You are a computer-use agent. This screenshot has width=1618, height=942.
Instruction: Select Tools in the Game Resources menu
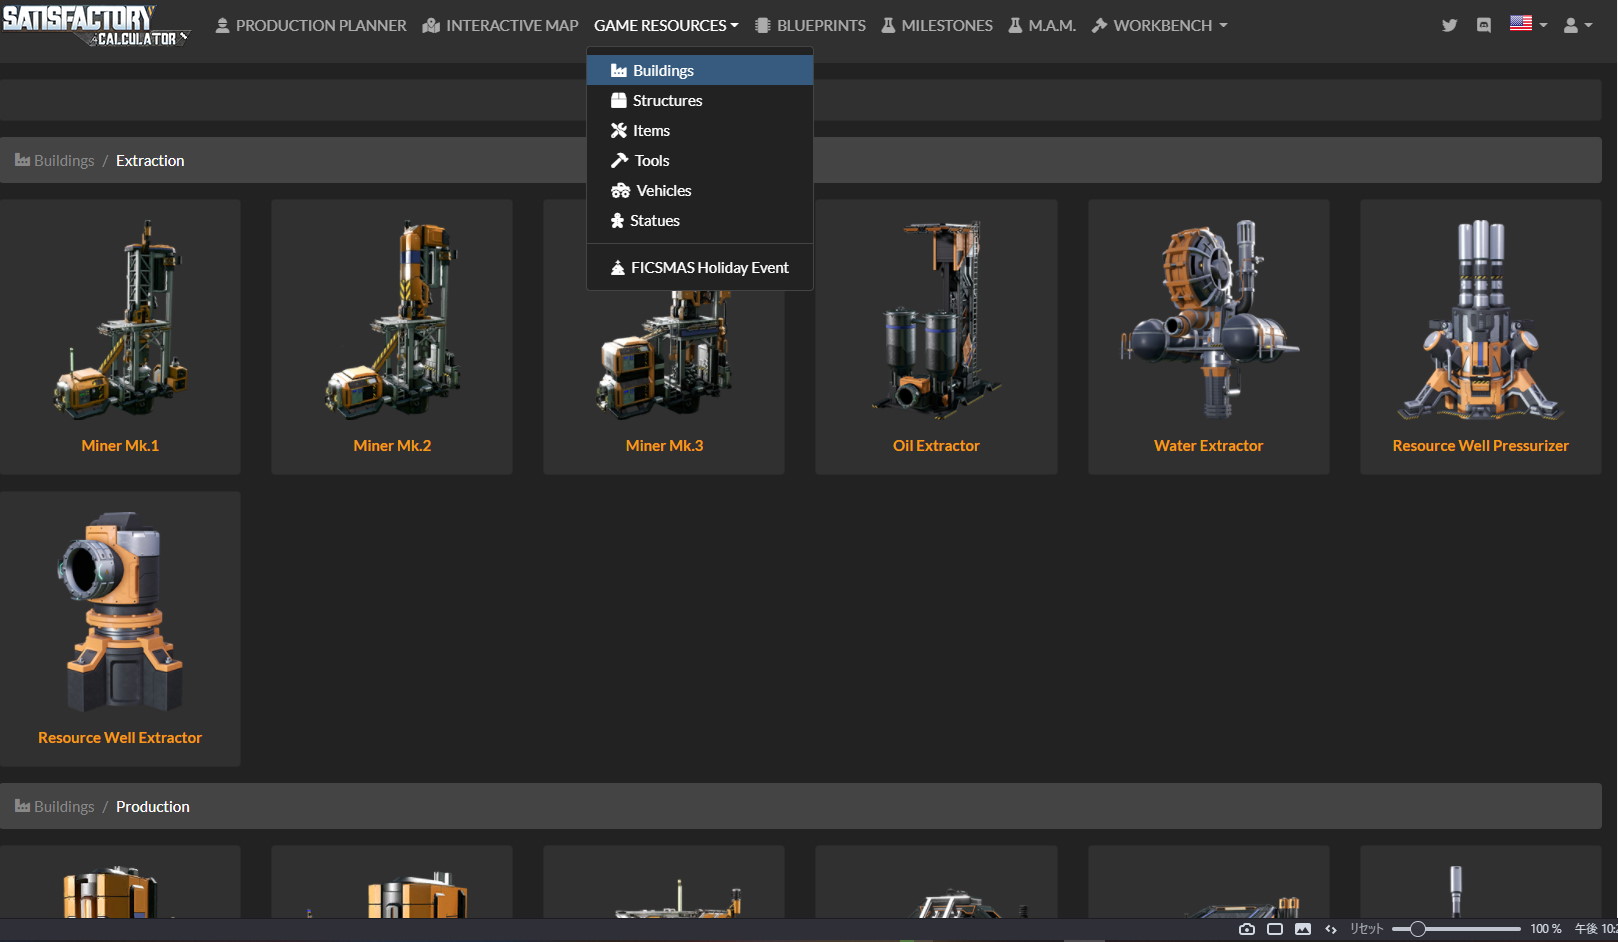pyautogui.click(x=700, y=160)
